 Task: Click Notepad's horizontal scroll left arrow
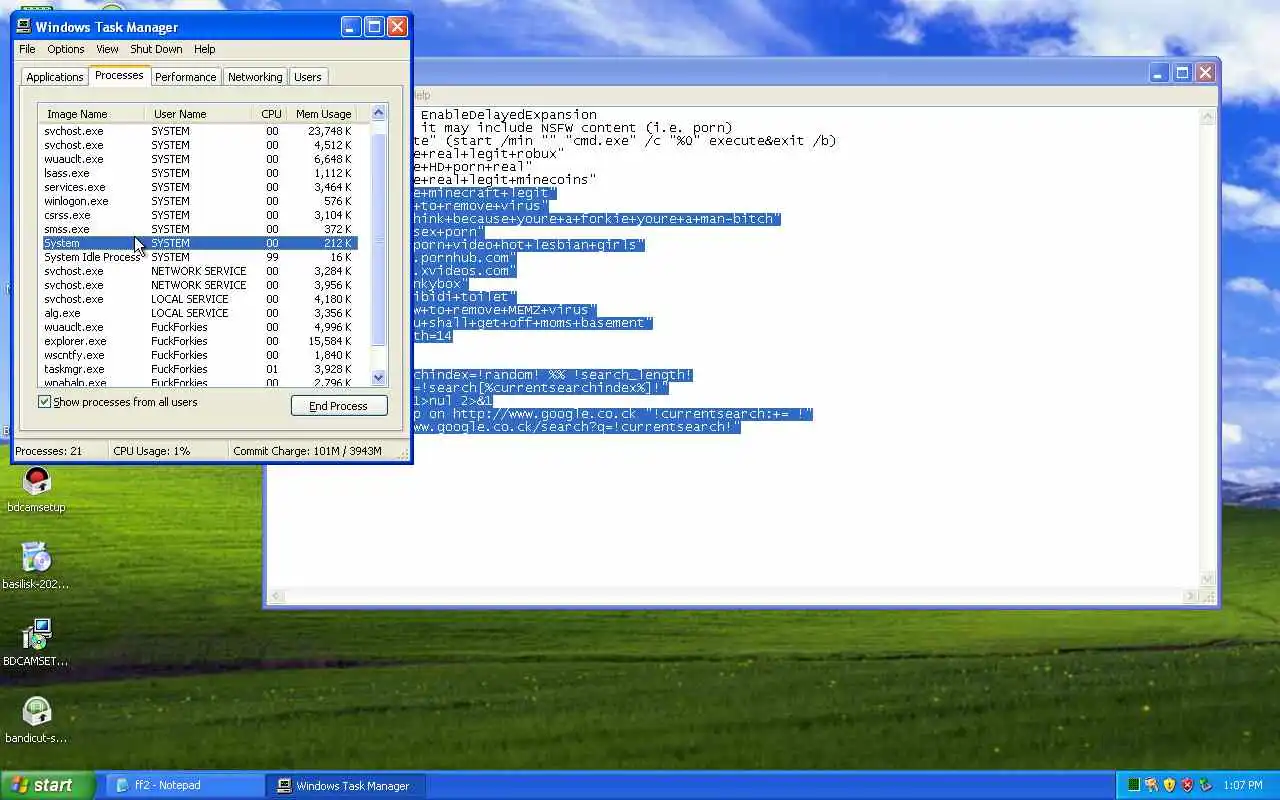point(277,596)
